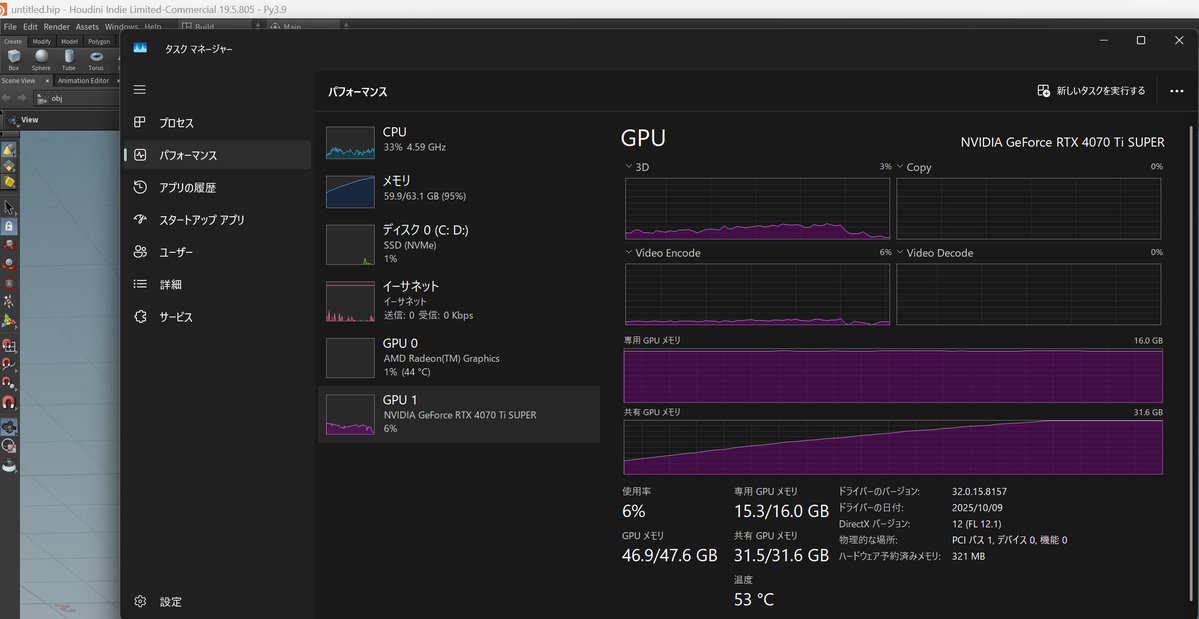Image resolution: width=1199 pixels, height=619 pixels.
Task: Switch to Modify shelf tab
Action: pyautogui.click(x=41, y=41)
